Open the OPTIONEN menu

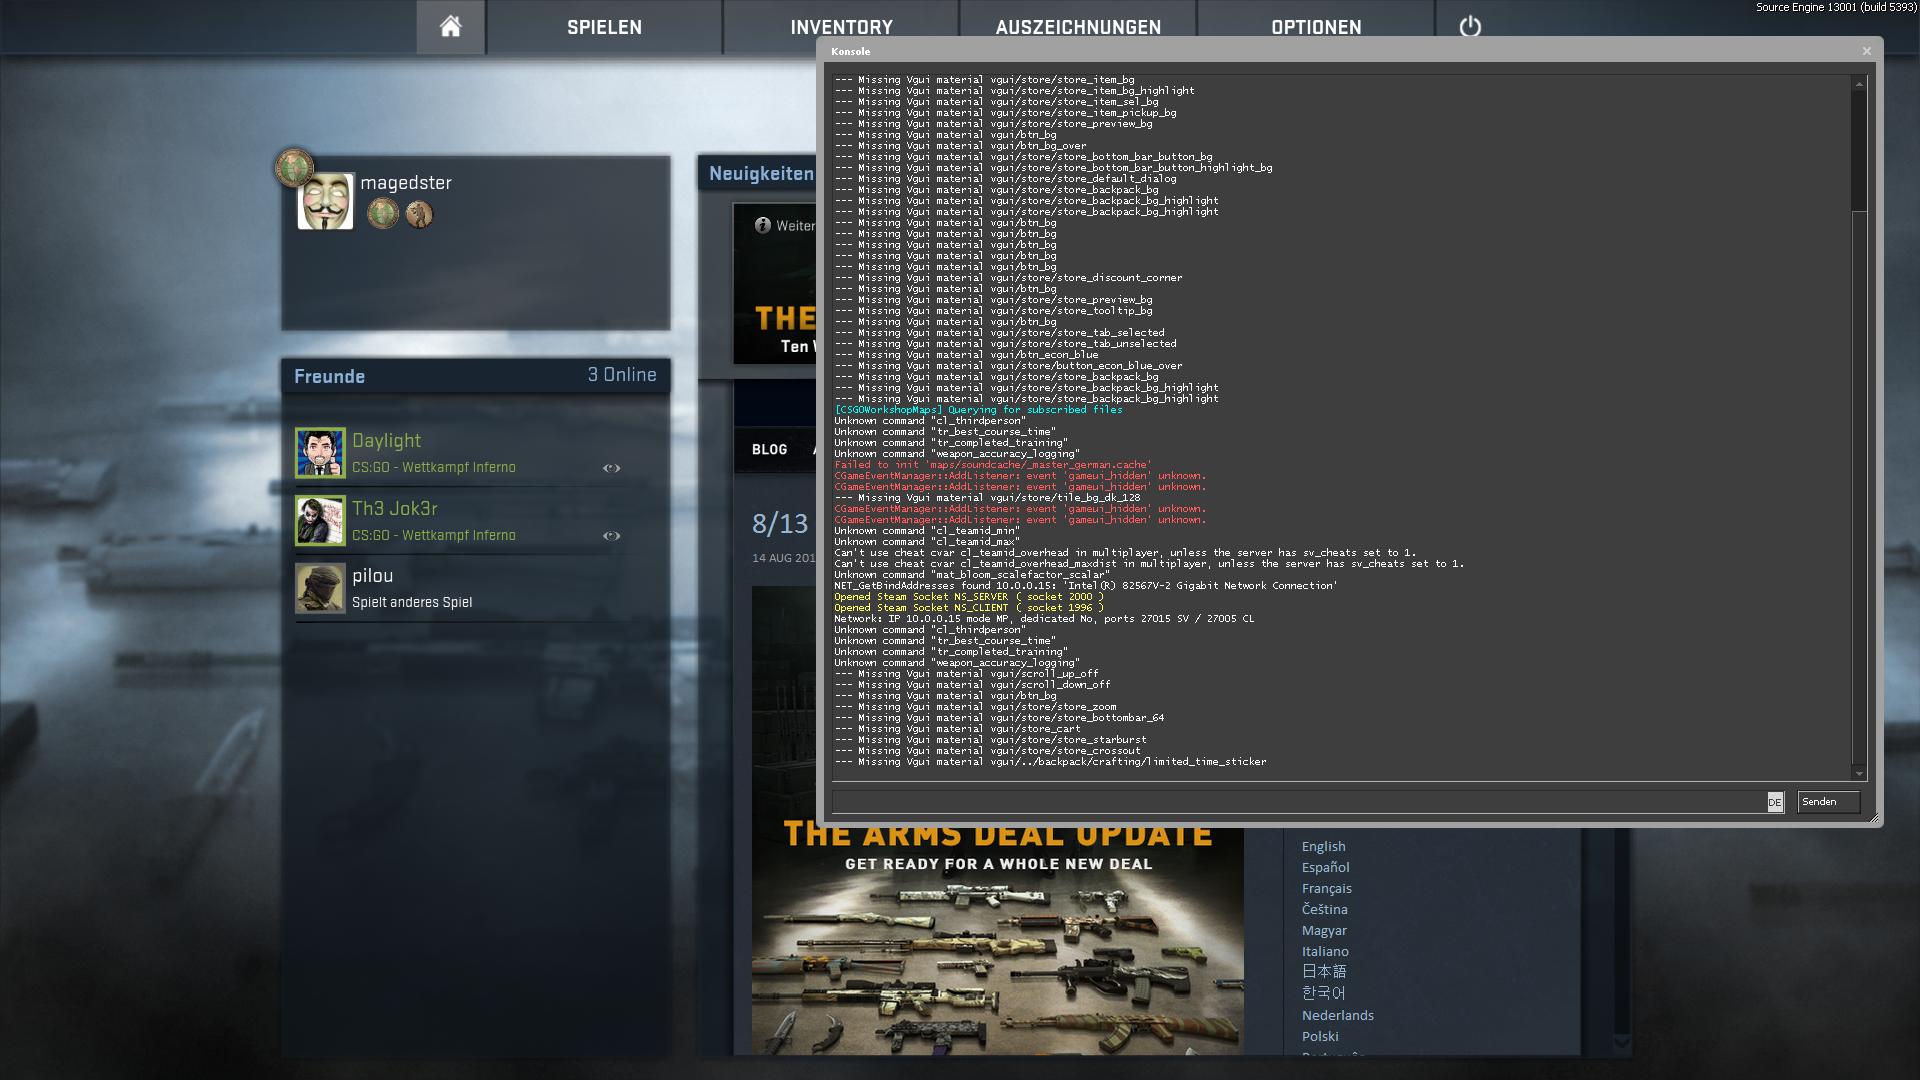tap(1316, 27)
